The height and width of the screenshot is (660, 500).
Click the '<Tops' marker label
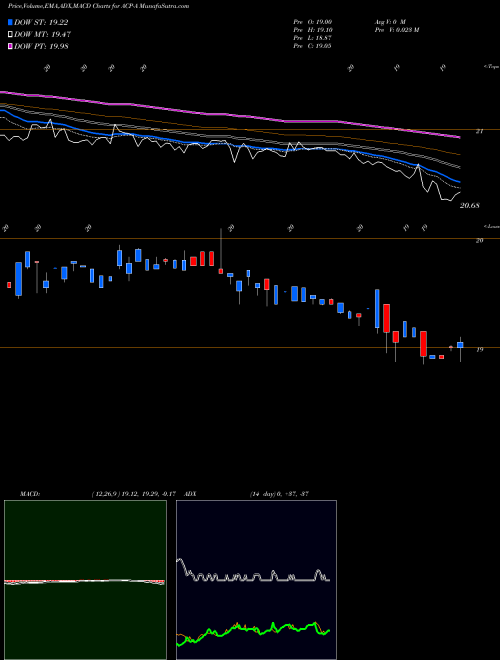point(491,67)
